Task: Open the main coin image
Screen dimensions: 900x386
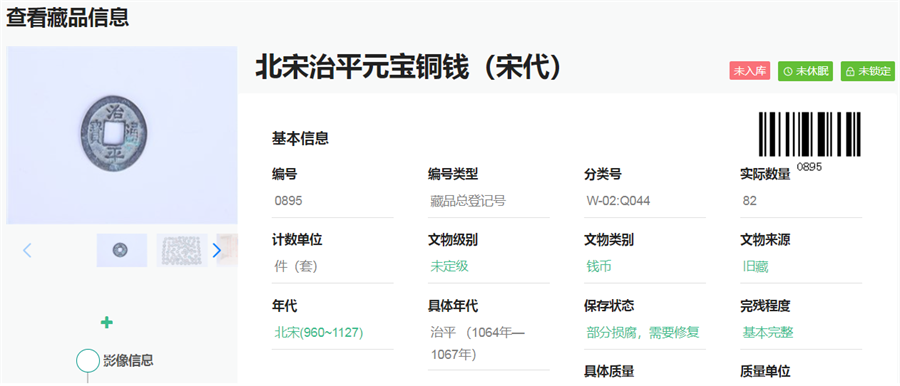Action: [x=122, y=135]
